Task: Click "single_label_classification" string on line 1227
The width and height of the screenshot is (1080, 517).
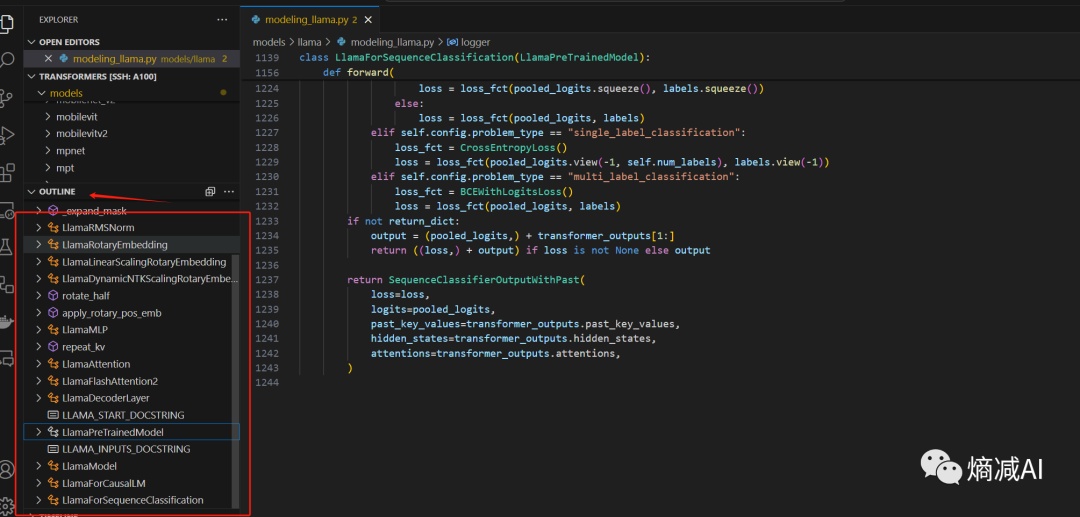Action: [653, 132]
